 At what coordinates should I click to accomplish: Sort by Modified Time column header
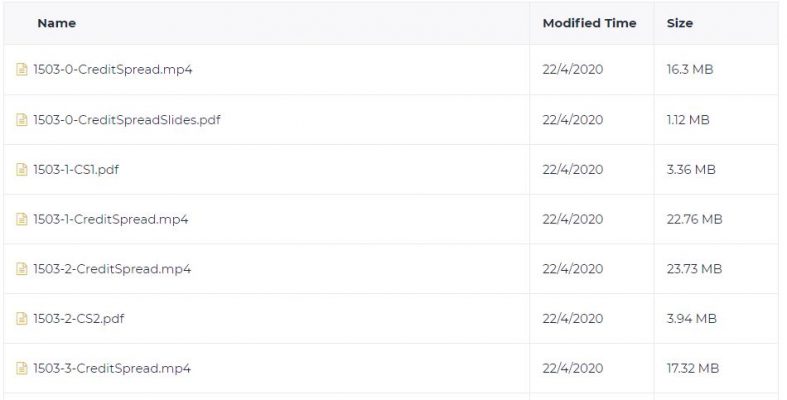pyautogui.click(x=589, y=23)
